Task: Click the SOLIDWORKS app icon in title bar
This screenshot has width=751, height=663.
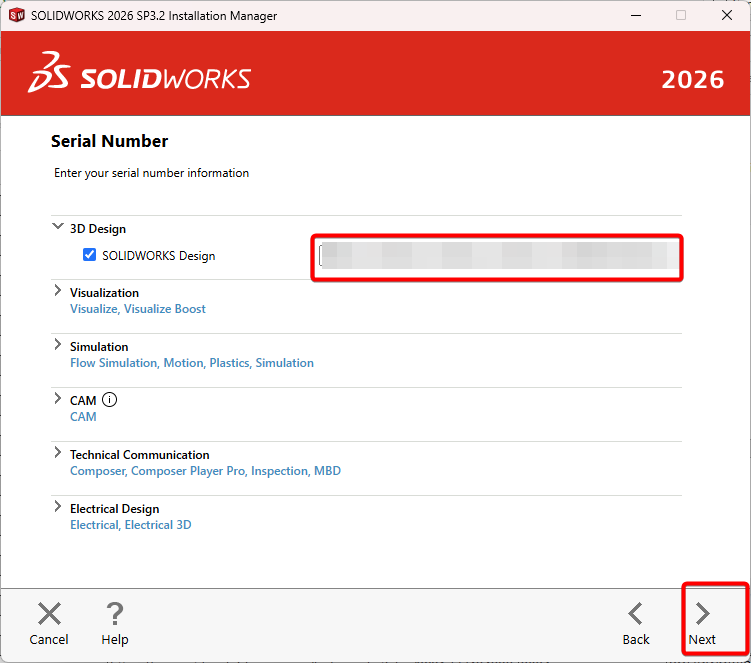Action: point(16,15)
